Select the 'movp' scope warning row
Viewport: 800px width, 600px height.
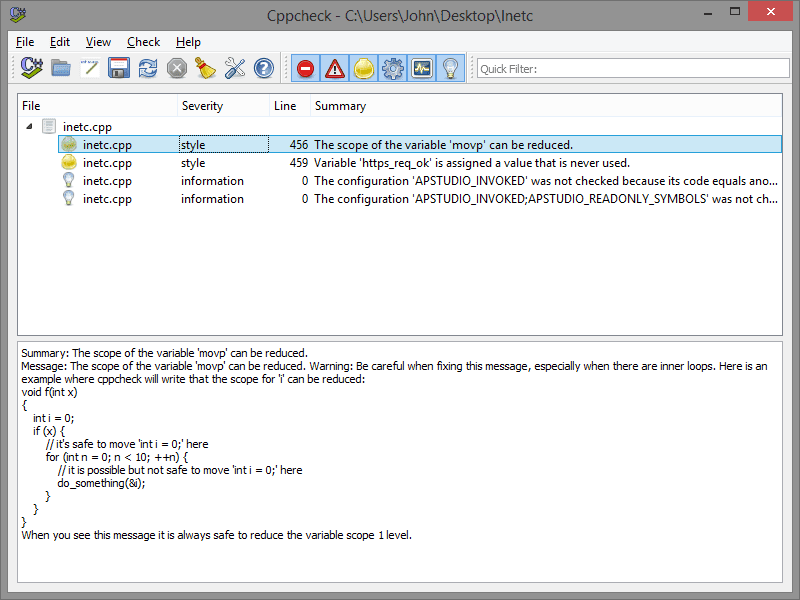point(400,144)
